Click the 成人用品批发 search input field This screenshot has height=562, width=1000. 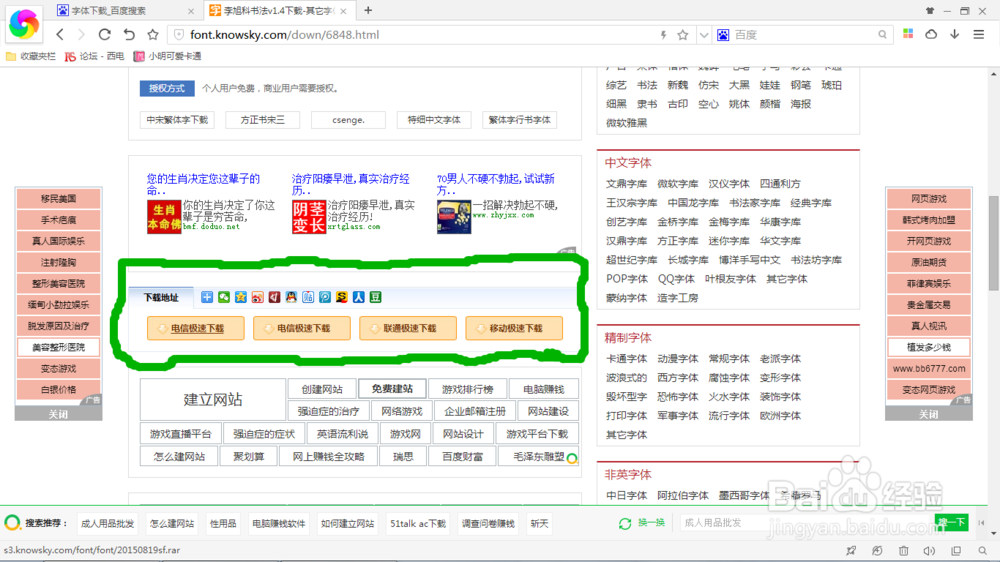[x=807, y=523]
